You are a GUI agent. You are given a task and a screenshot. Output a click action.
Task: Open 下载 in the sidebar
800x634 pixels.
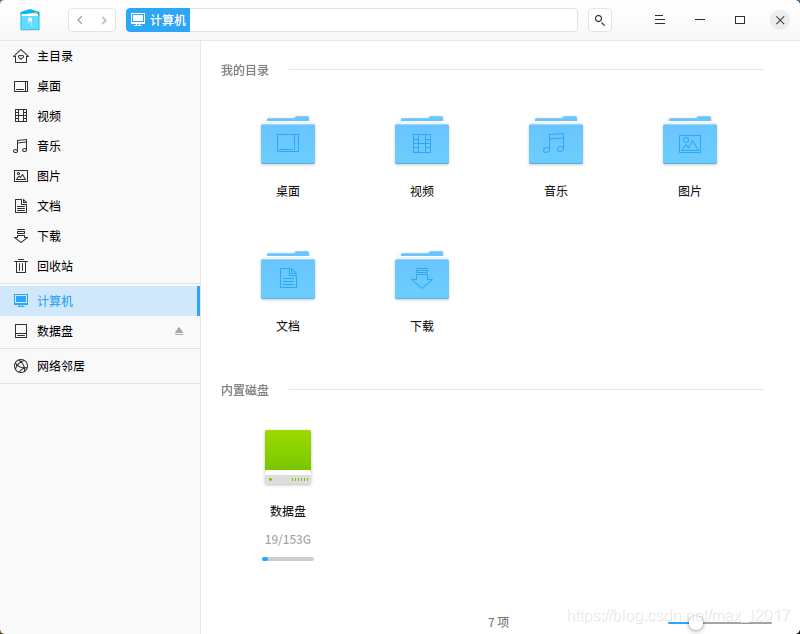[100, 236]
